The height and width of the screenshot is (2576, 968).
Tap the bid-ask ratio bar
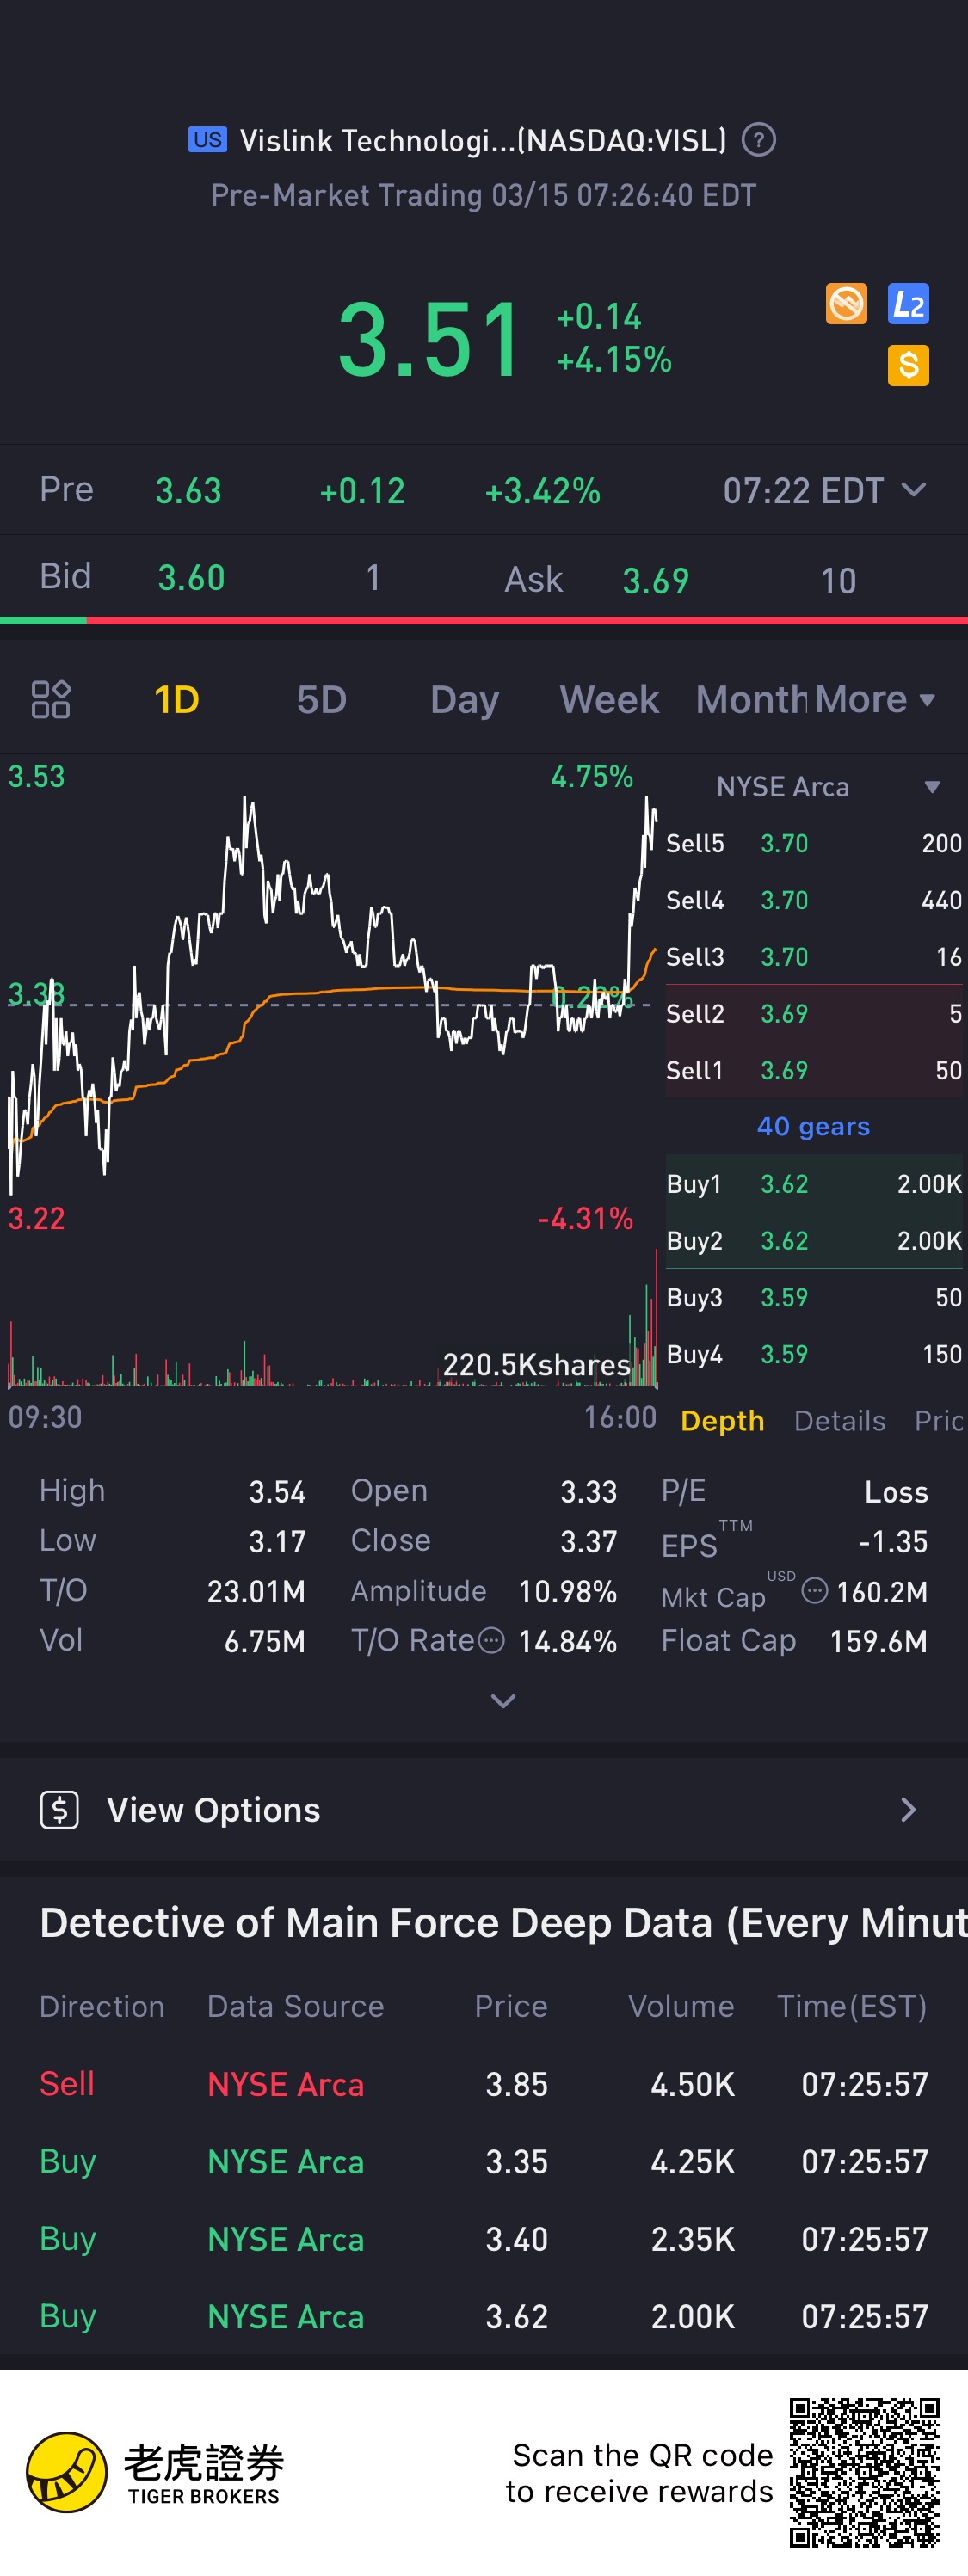pos(484,621)
